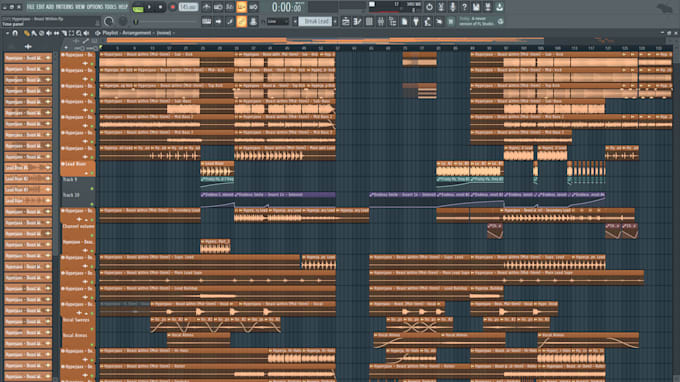Open the ADD menu

tap(50, 7)
